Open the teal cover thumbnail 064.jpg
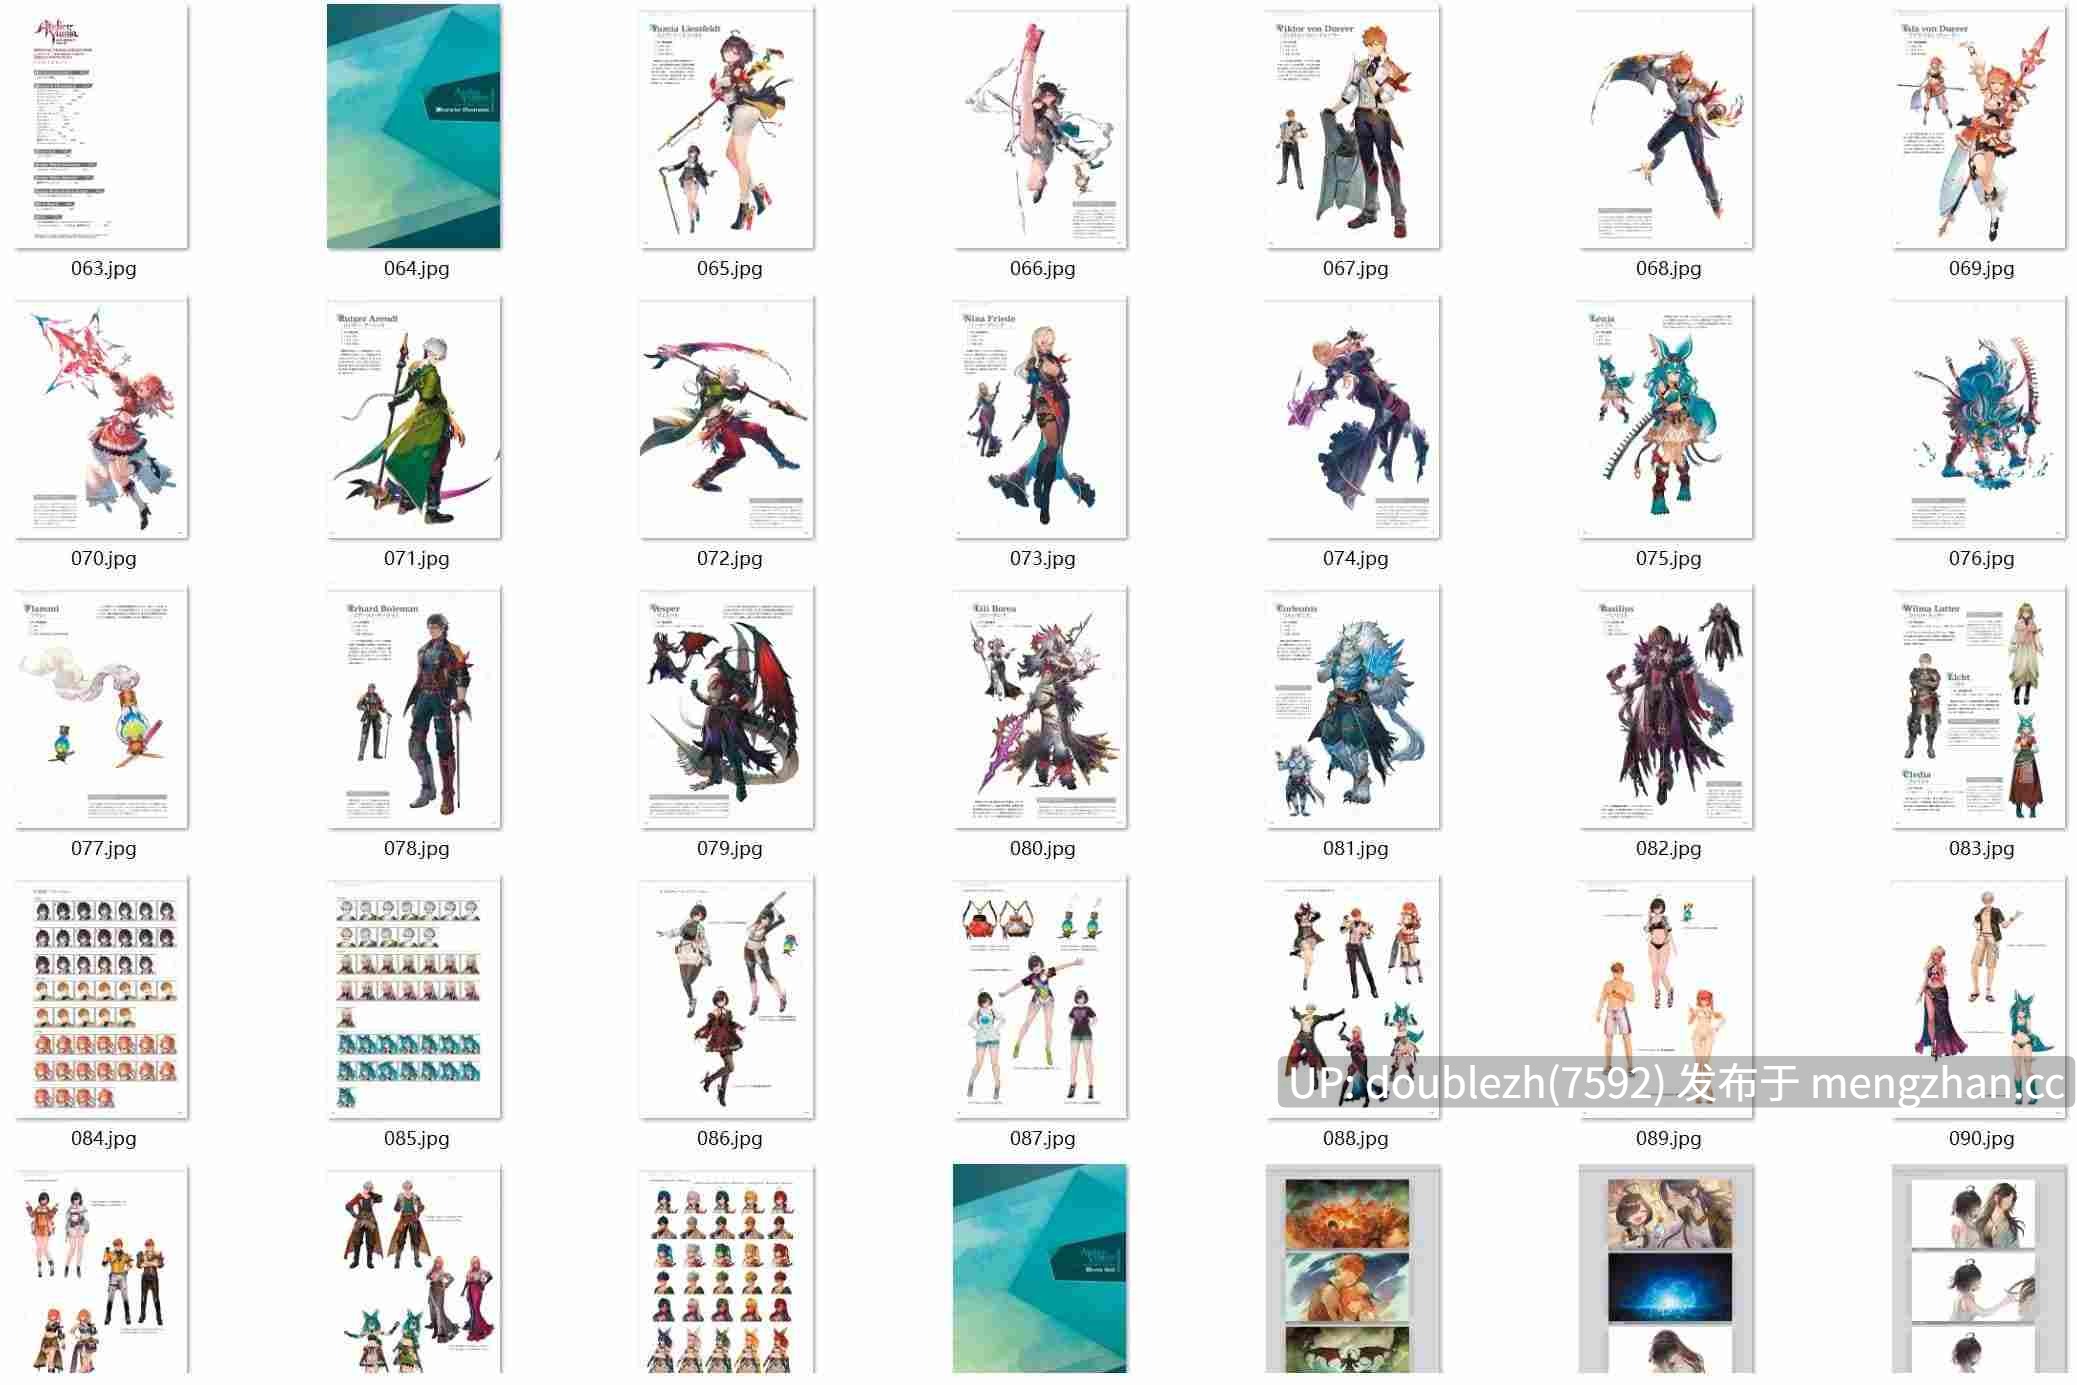2077x1385 pixels. coord(414,126)
